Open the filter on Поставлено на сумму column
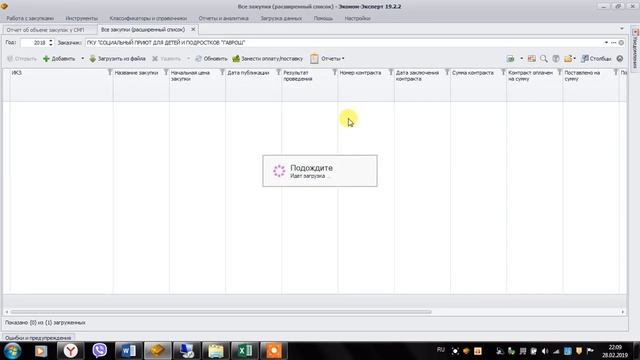The image size is (640, 360). click(x=616, y=72)
